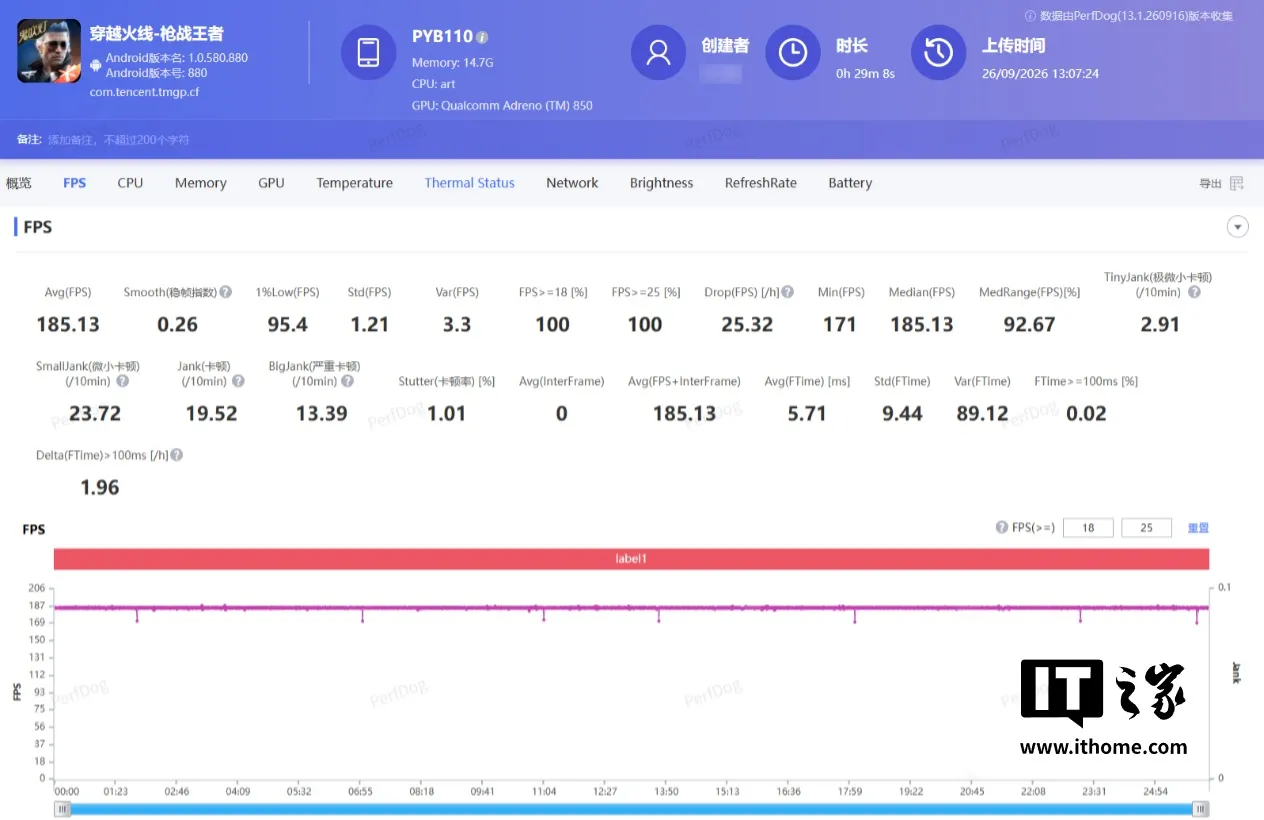
Task: Click the MedRange(FPS) value 92.67
Action: point(1029,324)
